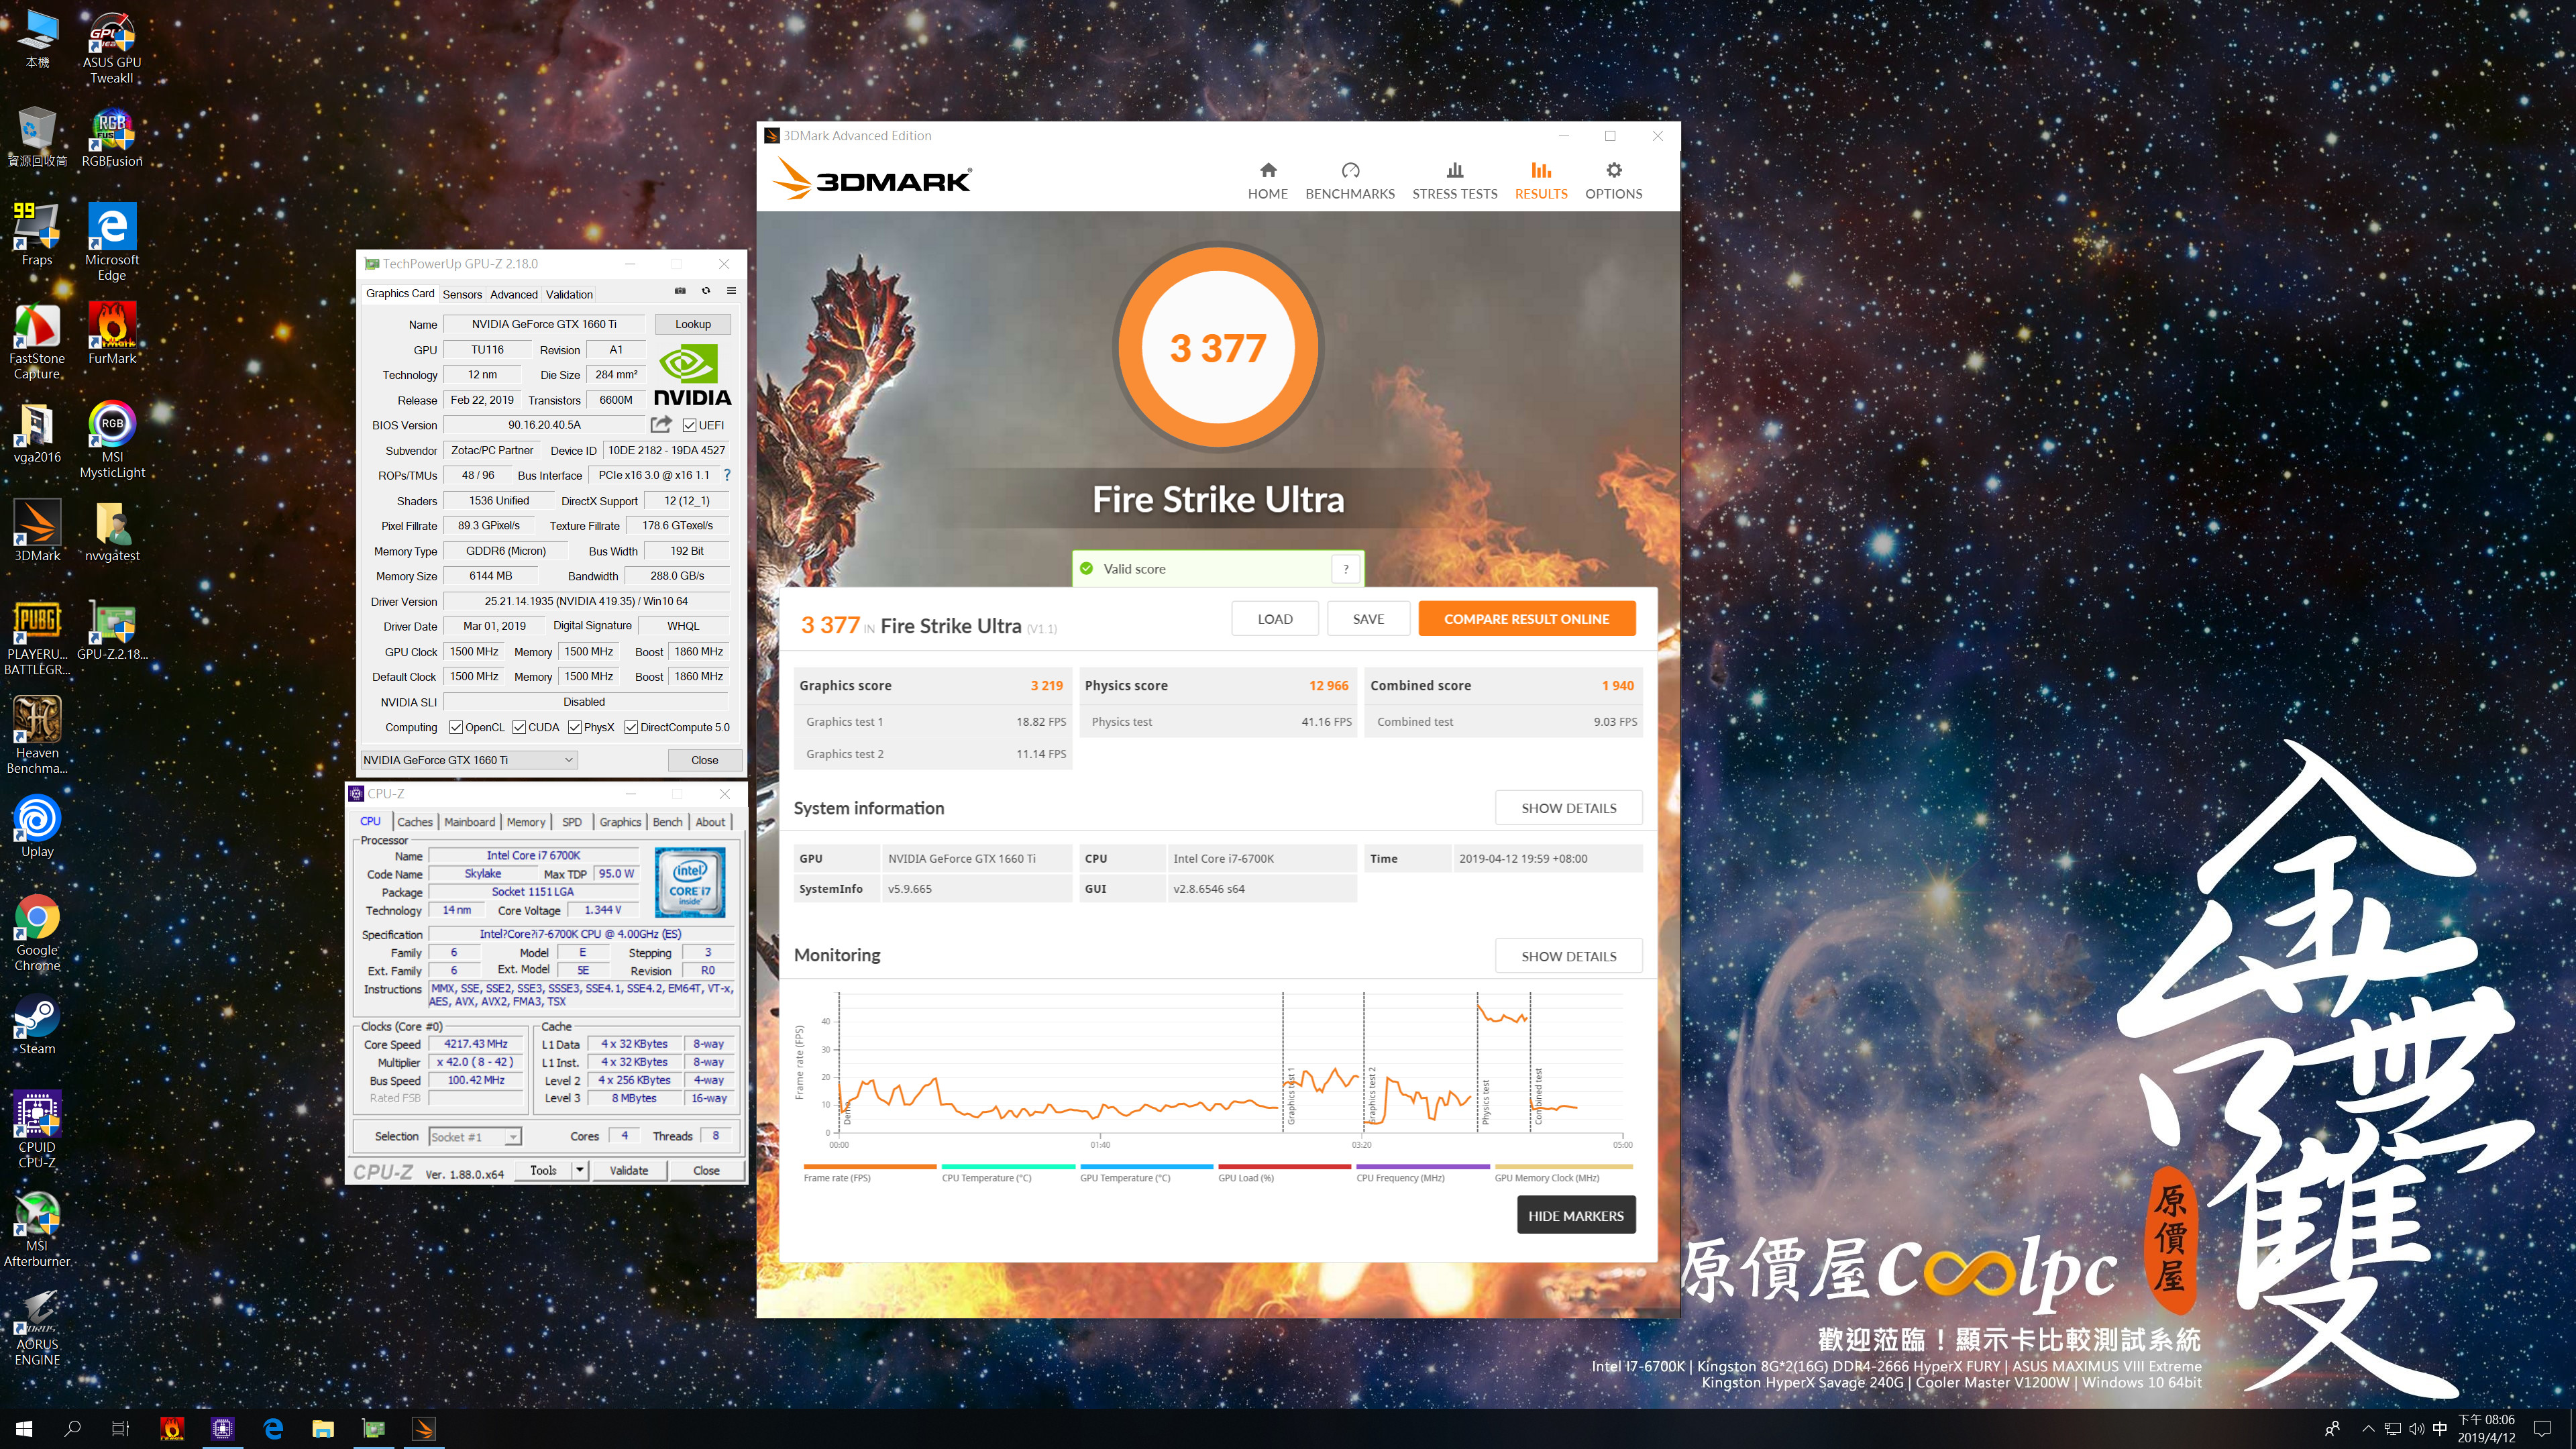Toggle UEFI checkbox in GPU-Z
This screenshot has width=2576, height=1449.
tap(689, 425)
